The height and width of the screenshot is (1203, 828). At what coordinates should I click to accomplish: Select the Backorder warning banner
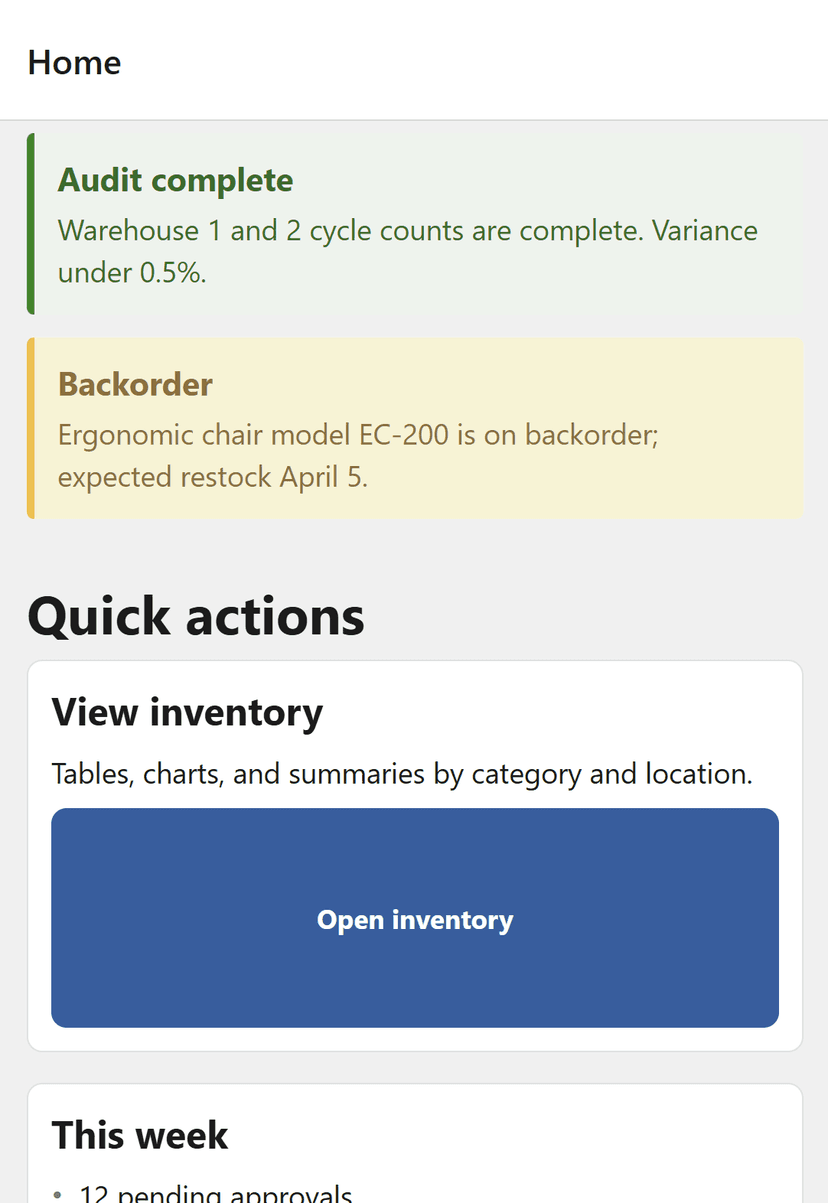pos(414,427)
